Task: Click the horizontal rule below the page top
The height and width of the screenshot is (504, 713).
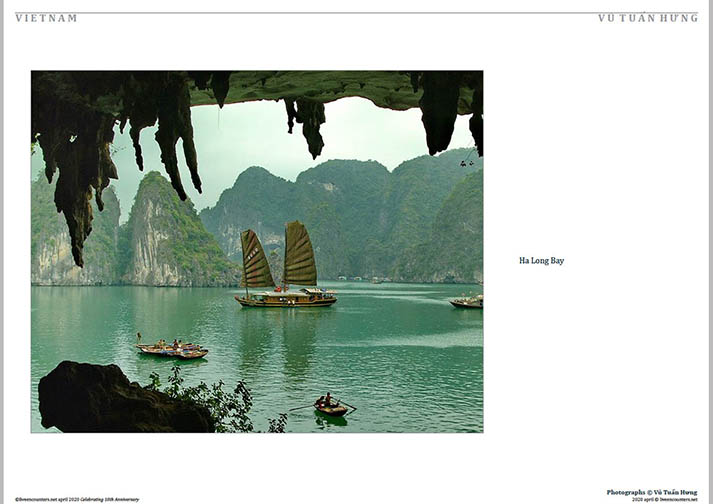Action: tap(356, 13)
